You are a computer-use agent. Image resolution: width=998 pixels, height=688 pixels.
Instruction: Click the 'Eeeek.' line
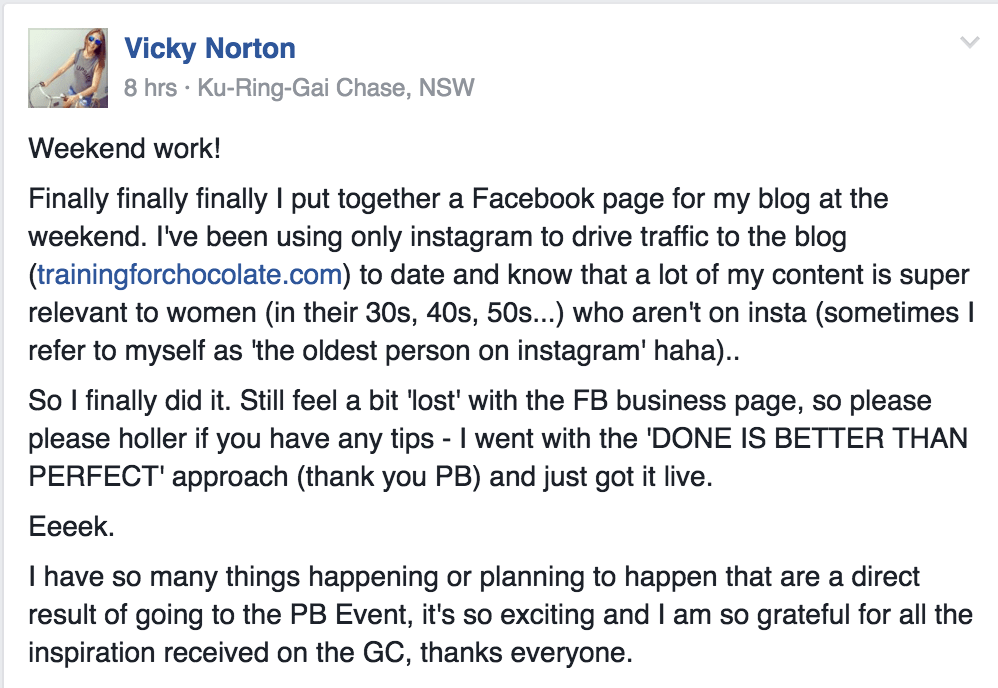[72, 526]
